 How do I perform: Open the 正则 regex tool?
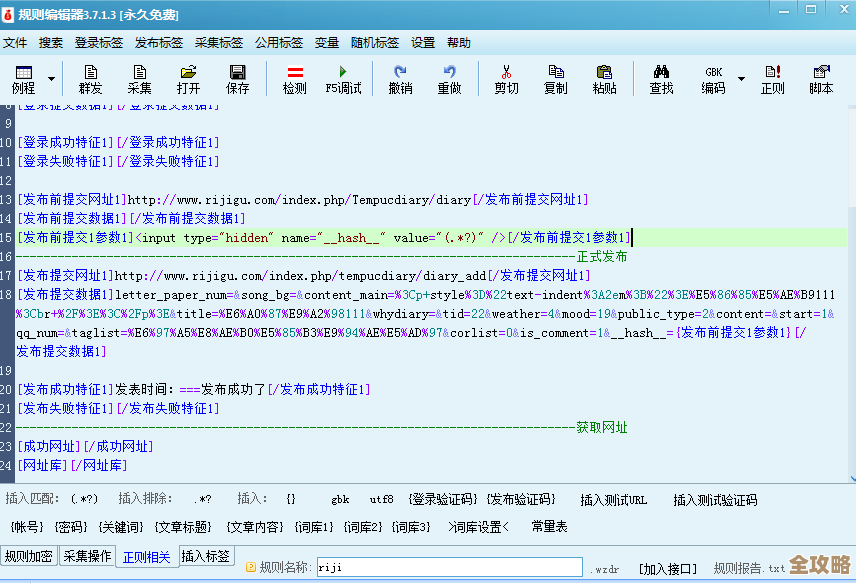(x=772, y=79)
